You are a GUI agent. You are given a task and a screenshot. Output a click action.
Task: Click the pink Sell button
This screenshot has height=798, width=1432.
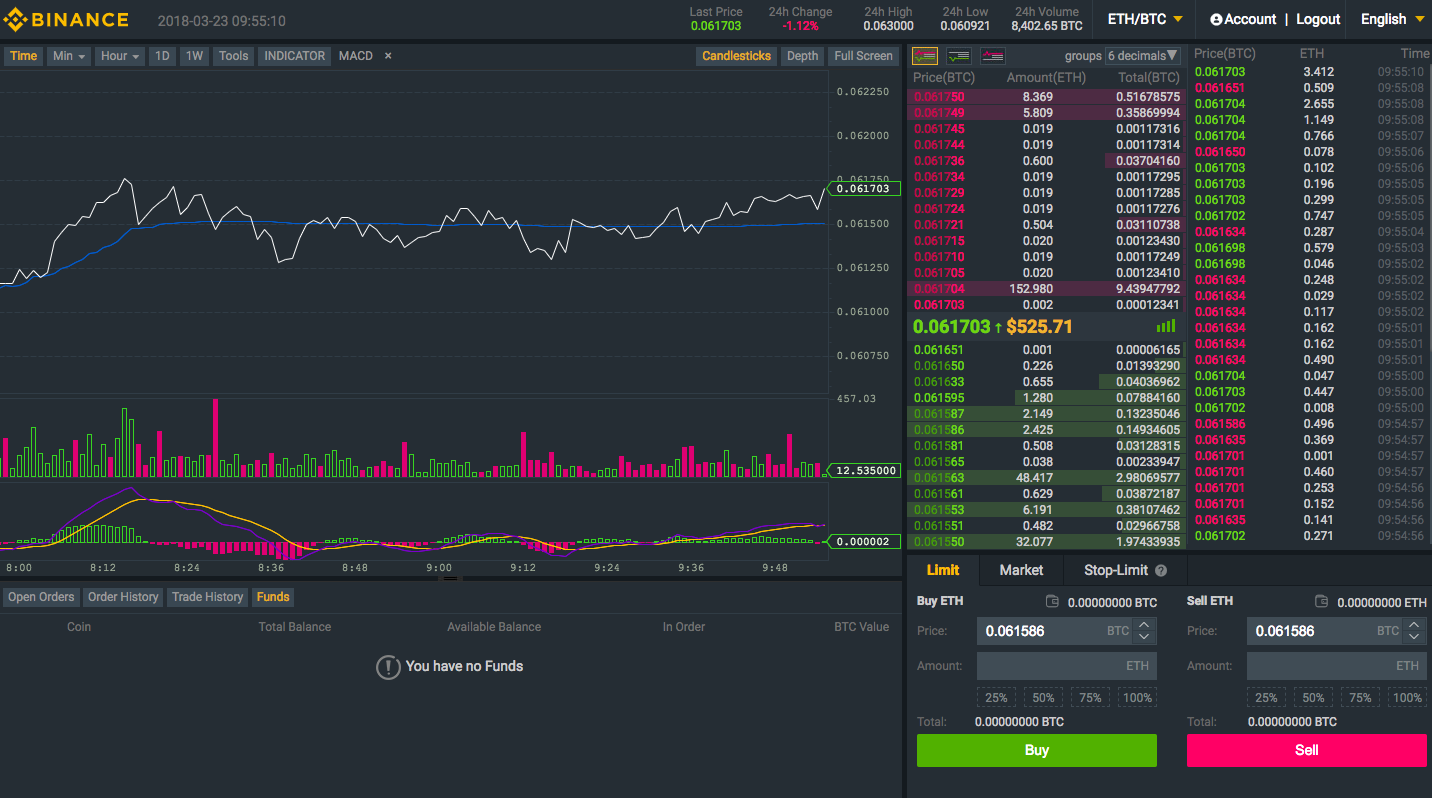click(x=1307, y=750)
